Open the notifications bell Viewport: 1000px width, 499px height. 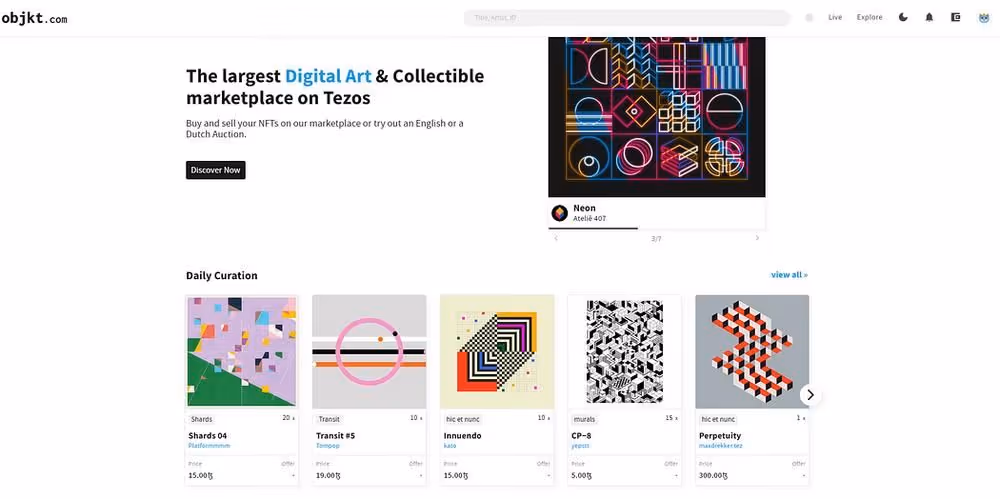tap(929, 17)
